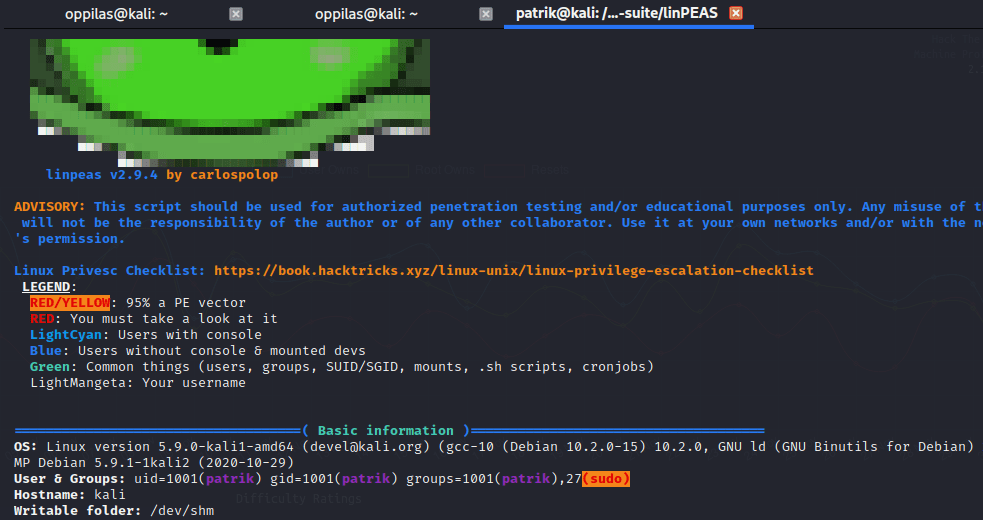Click the orange ADVISORY label

[x=50, y=207]
